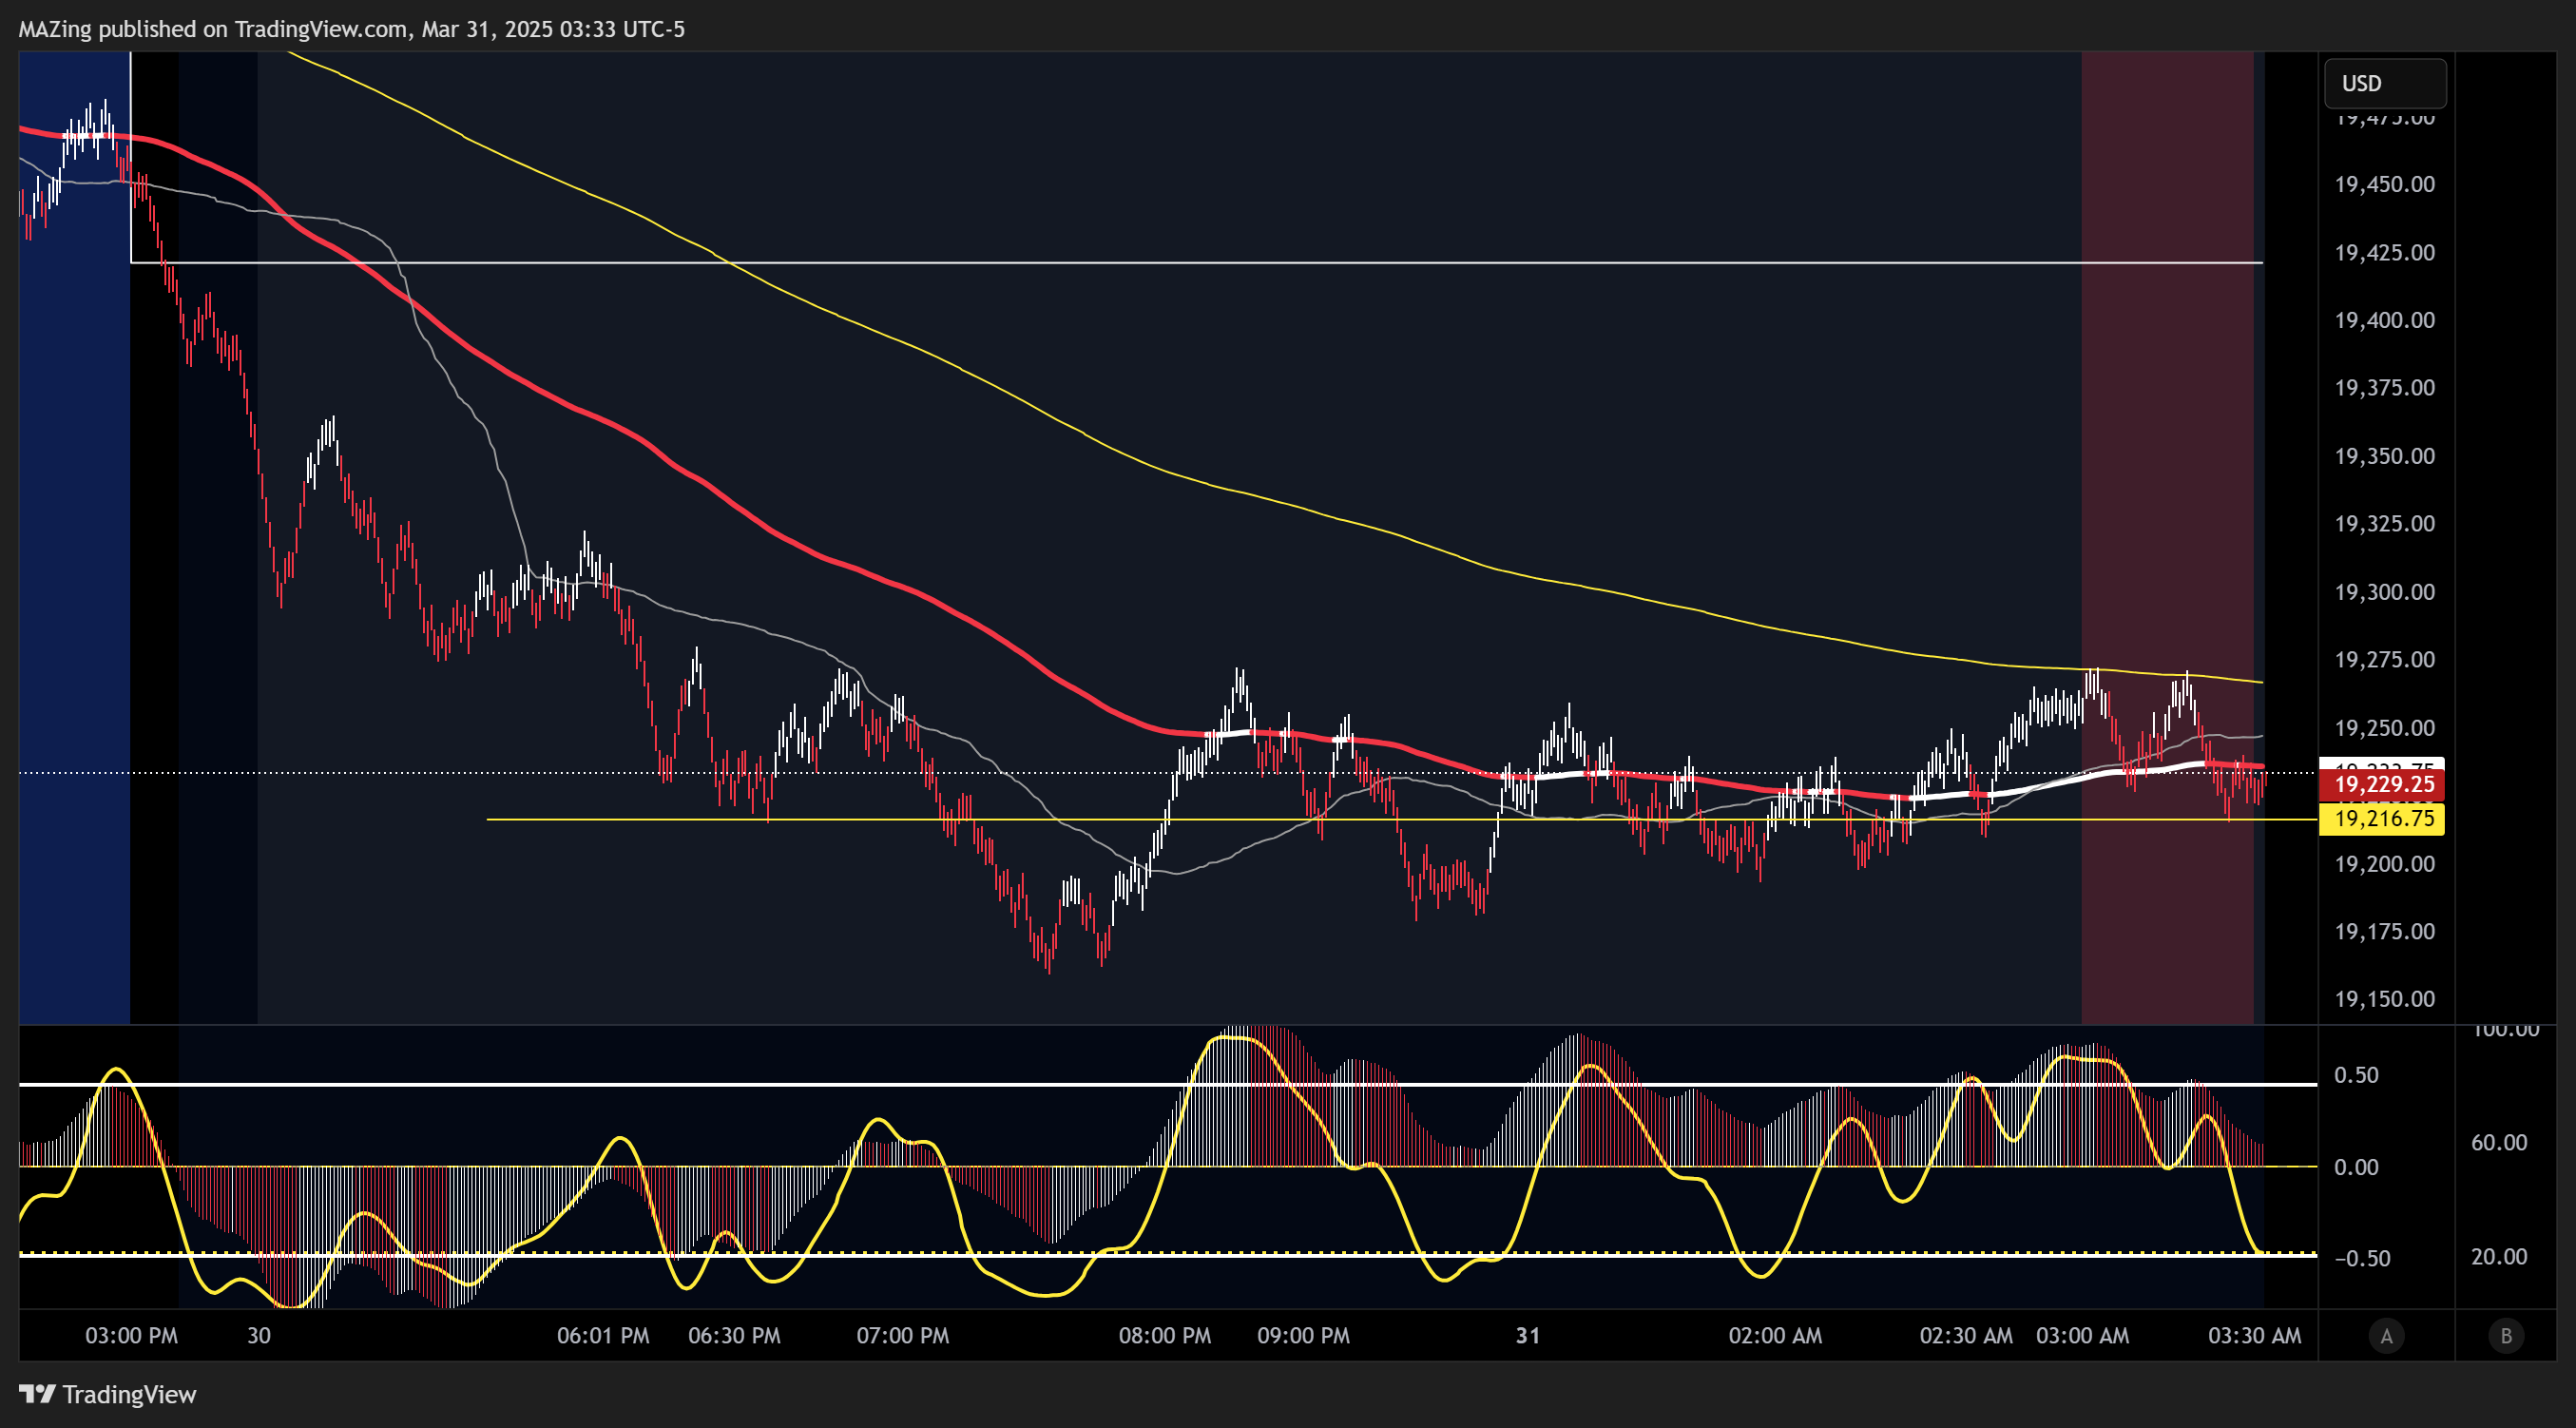
Task: Click the 19,200.00 price axis label
Action: 2384,864
